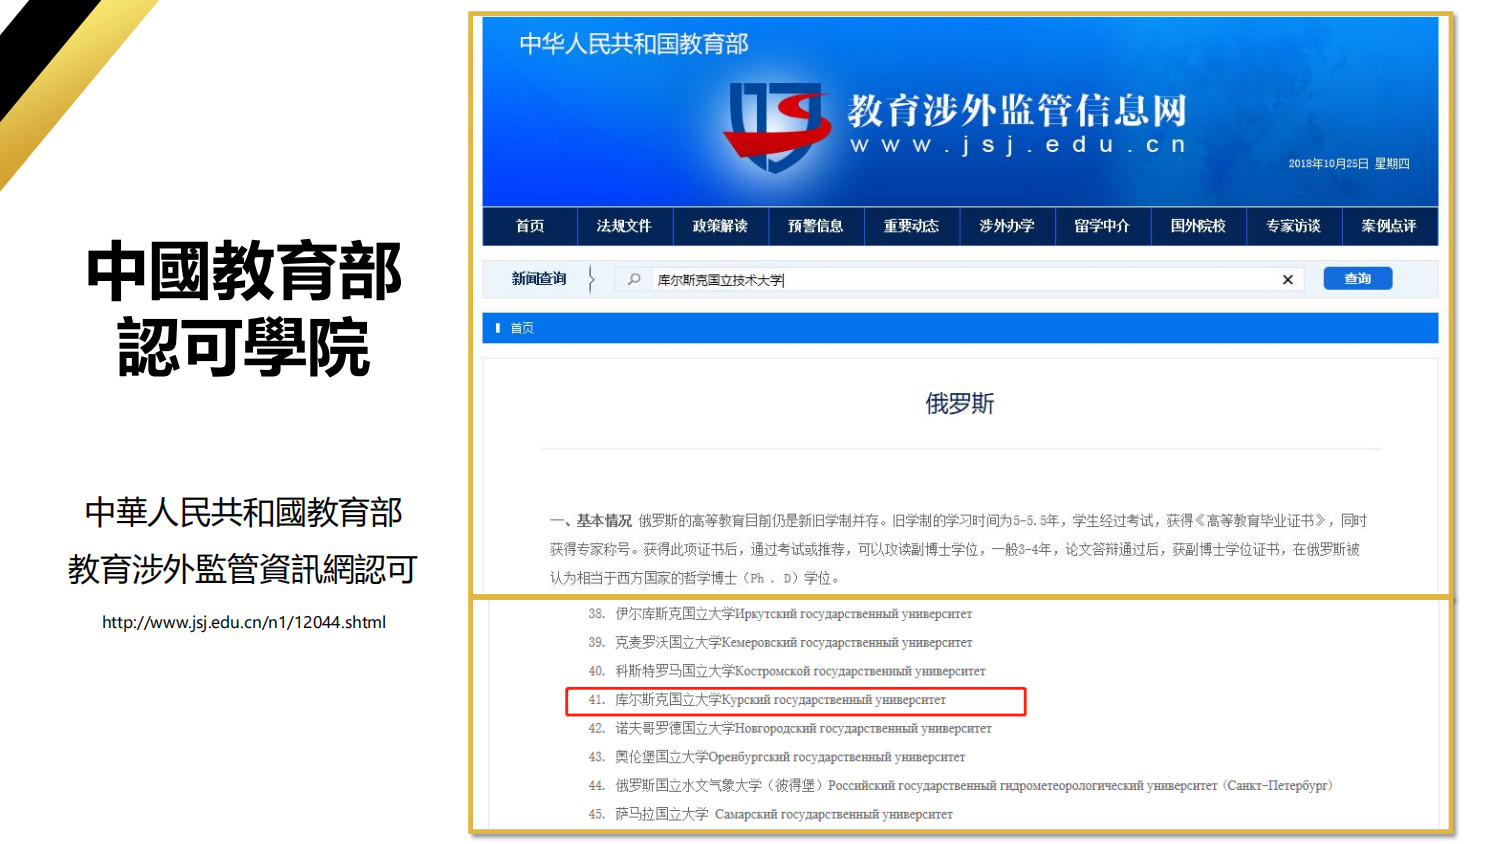The image size is (1491, 844).
Task: Open the 首页 navigation tab
Action: coord(530,226)
